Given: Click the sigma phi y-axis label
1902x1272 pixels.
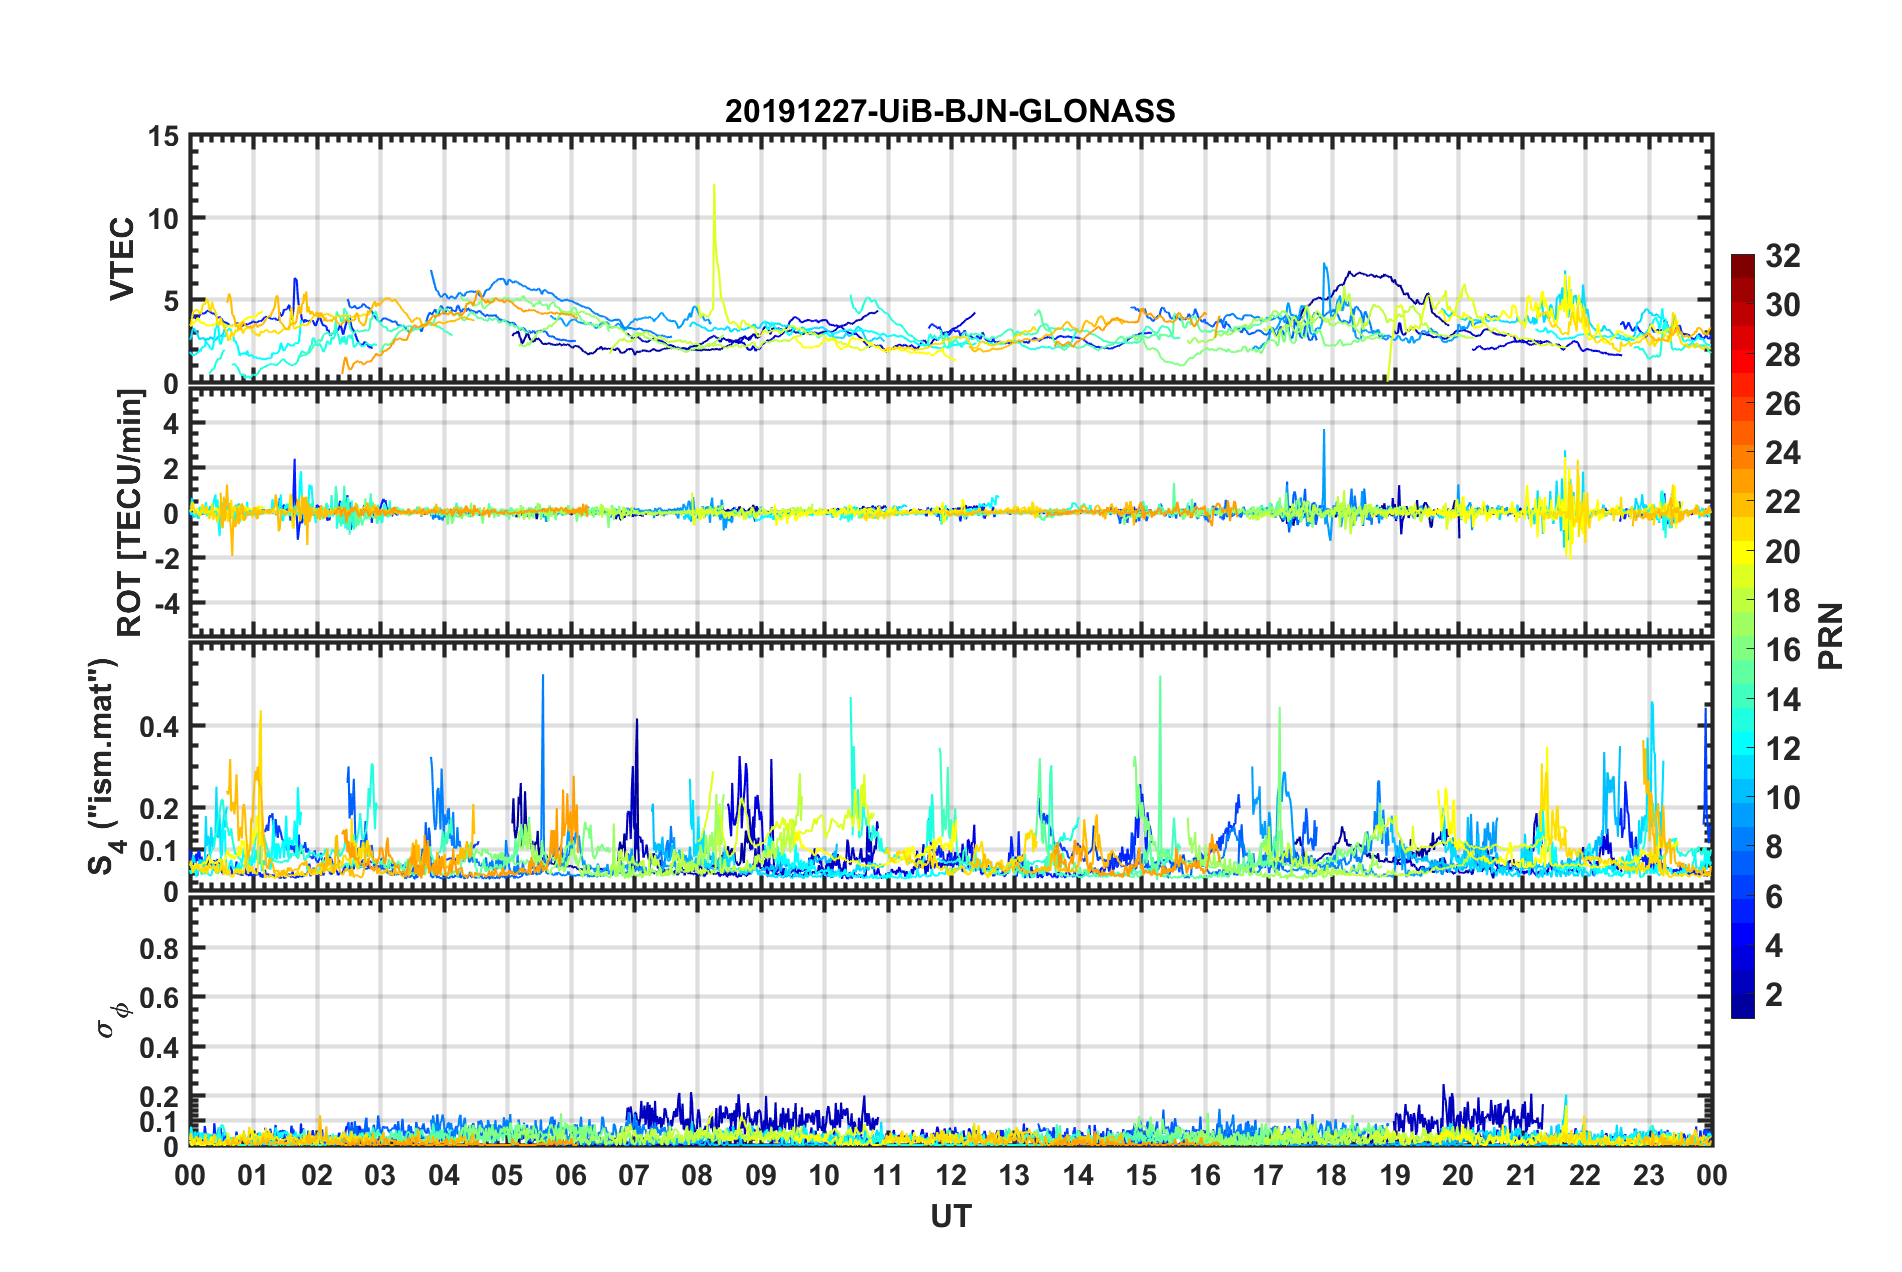Looking at the screenshot, I should pos(114,1019).
